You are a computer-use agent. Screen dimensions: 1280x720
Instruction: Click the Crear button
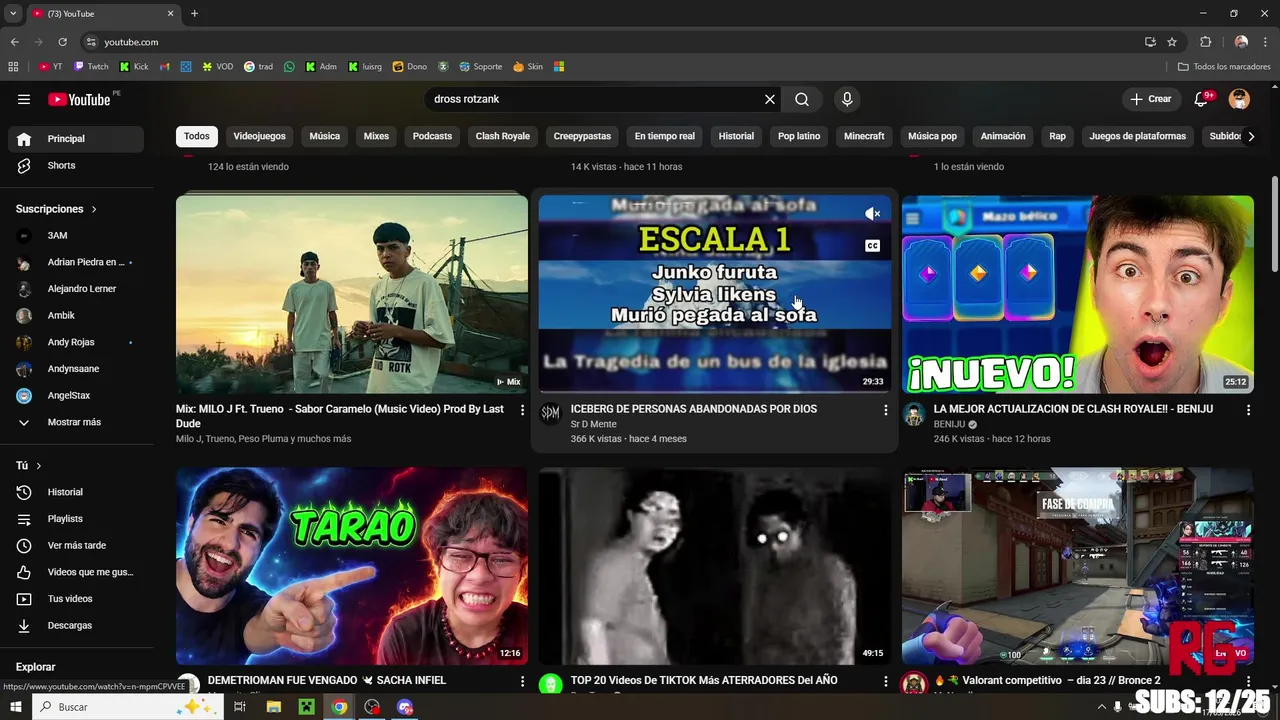[1150, 99]
